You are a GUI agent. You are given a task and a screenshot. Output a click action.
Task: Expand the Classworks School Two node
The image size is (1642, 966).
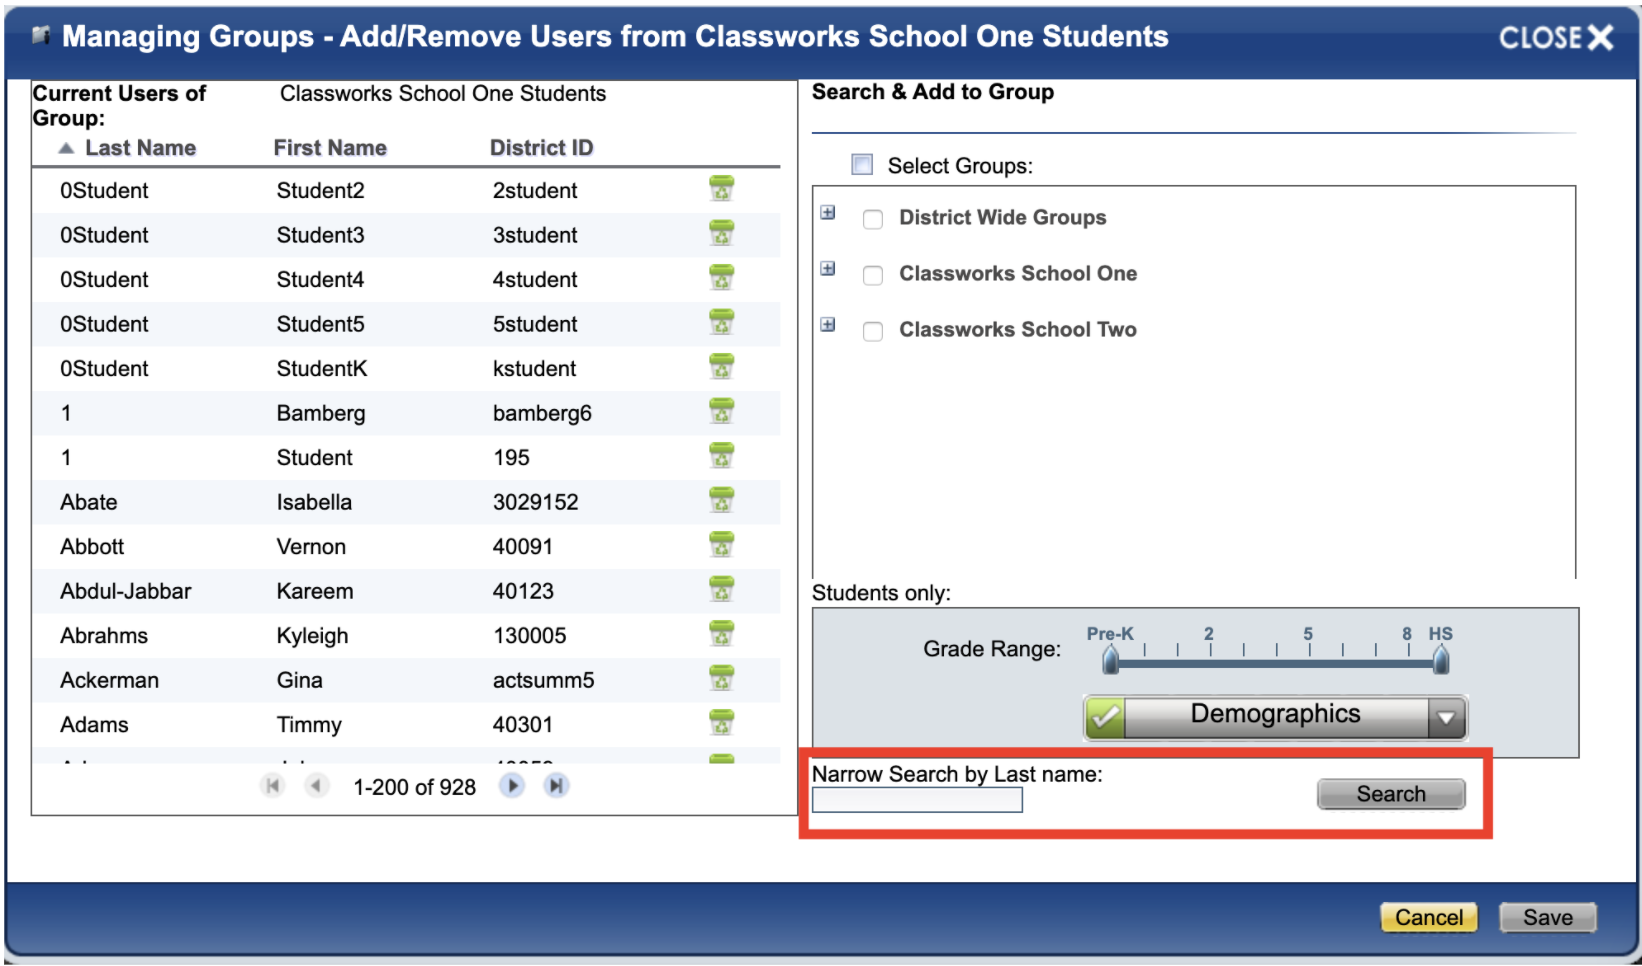pos(828,324)
